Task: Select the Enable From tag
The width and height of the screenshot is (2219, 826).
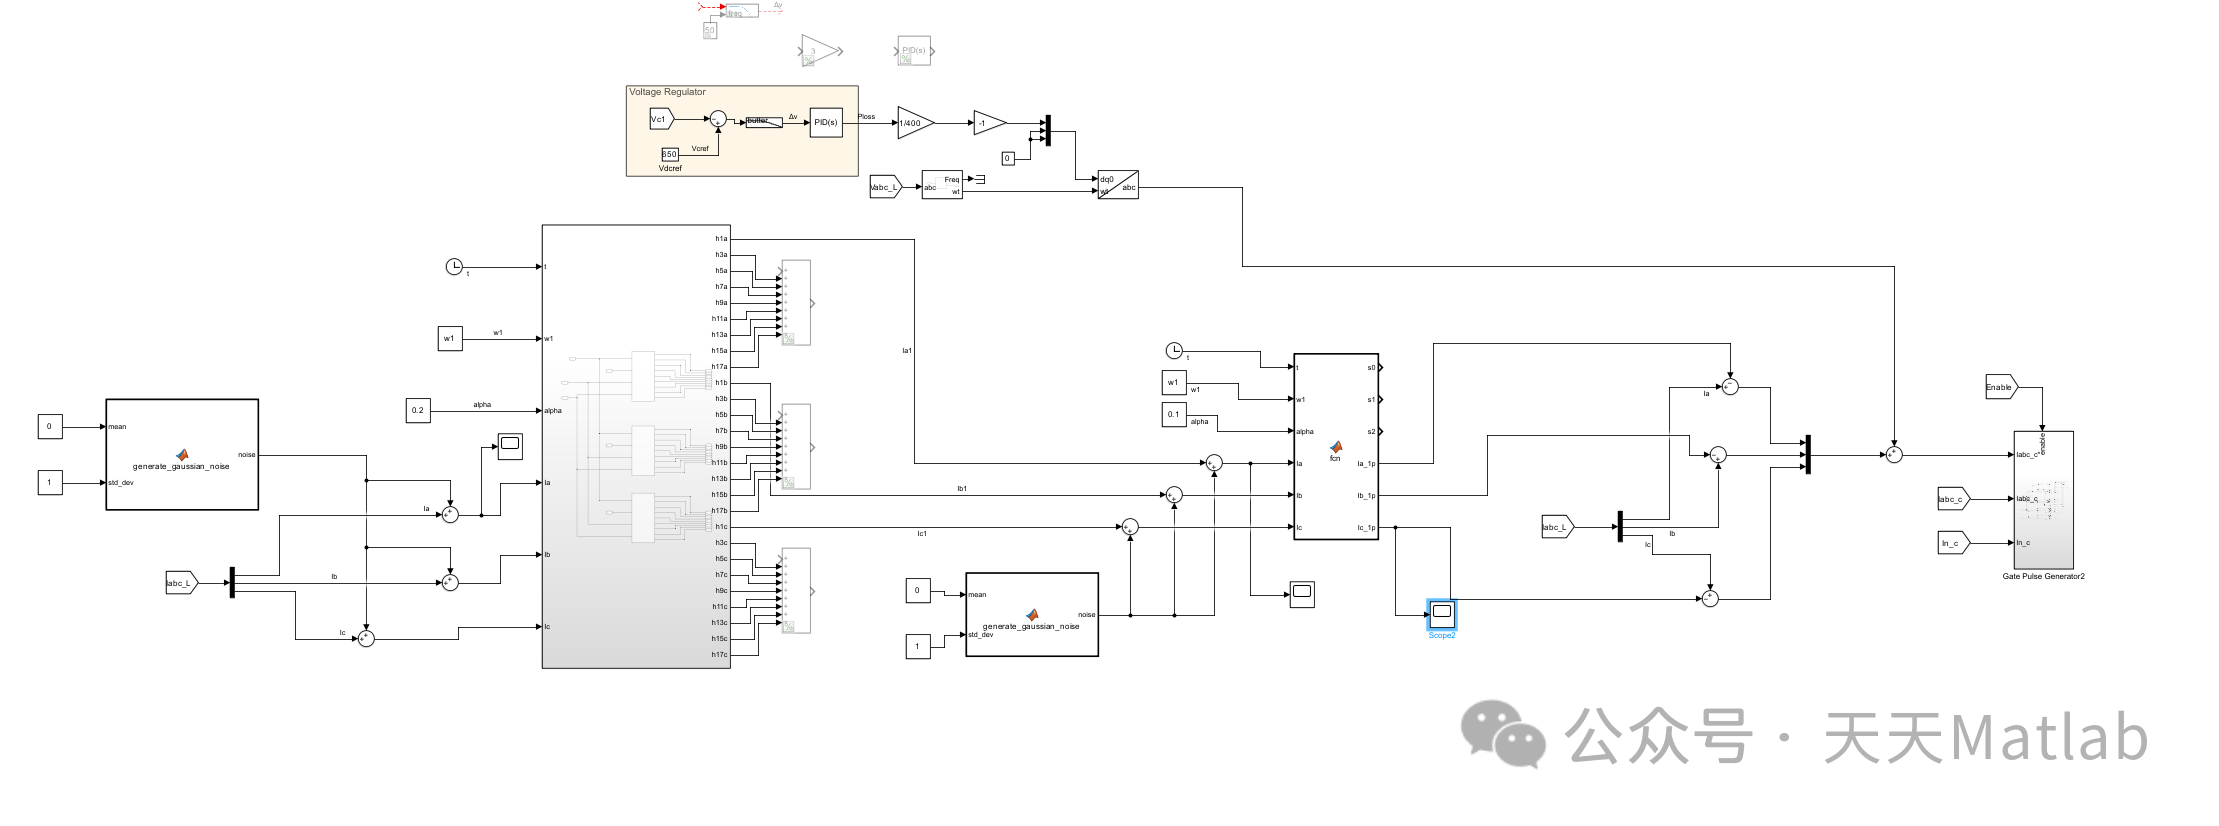Action: click(x=2001, y=387)
